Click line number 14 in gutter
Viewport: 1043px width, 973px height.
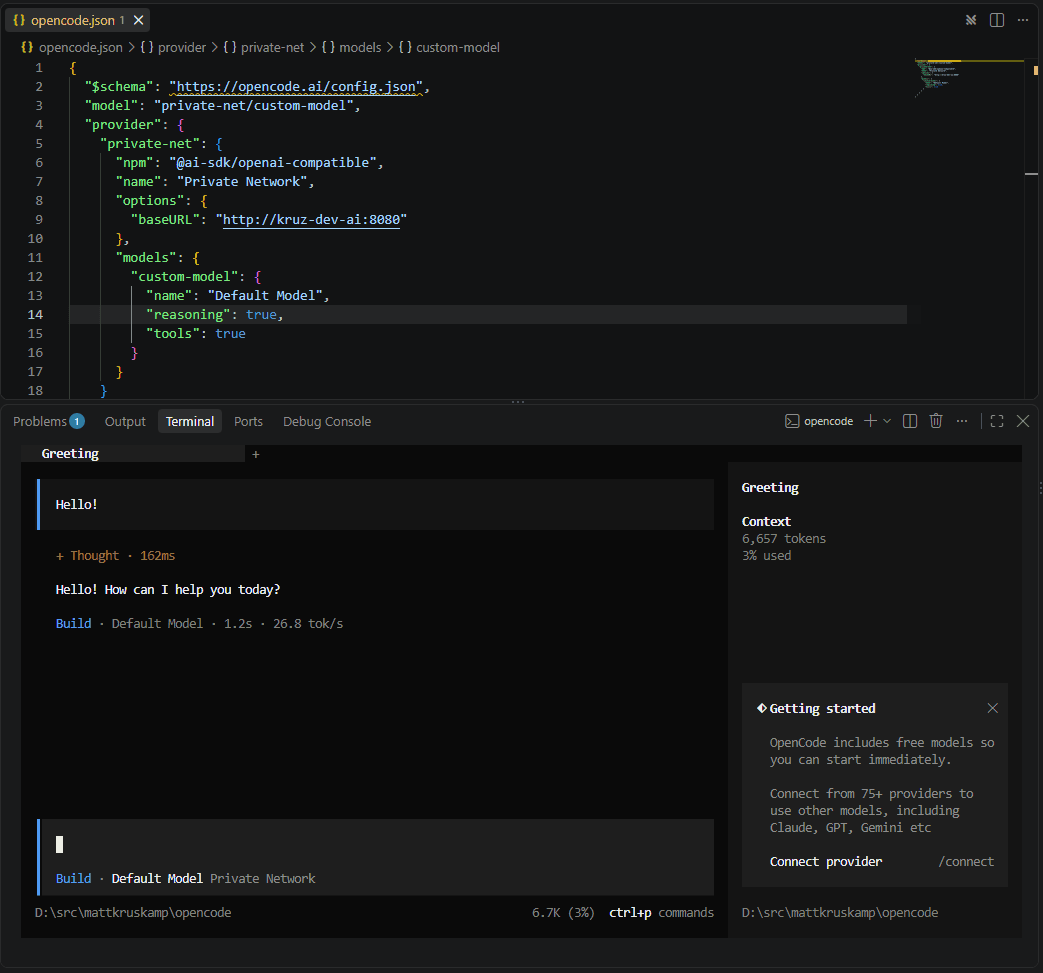[x=35, y=315]
